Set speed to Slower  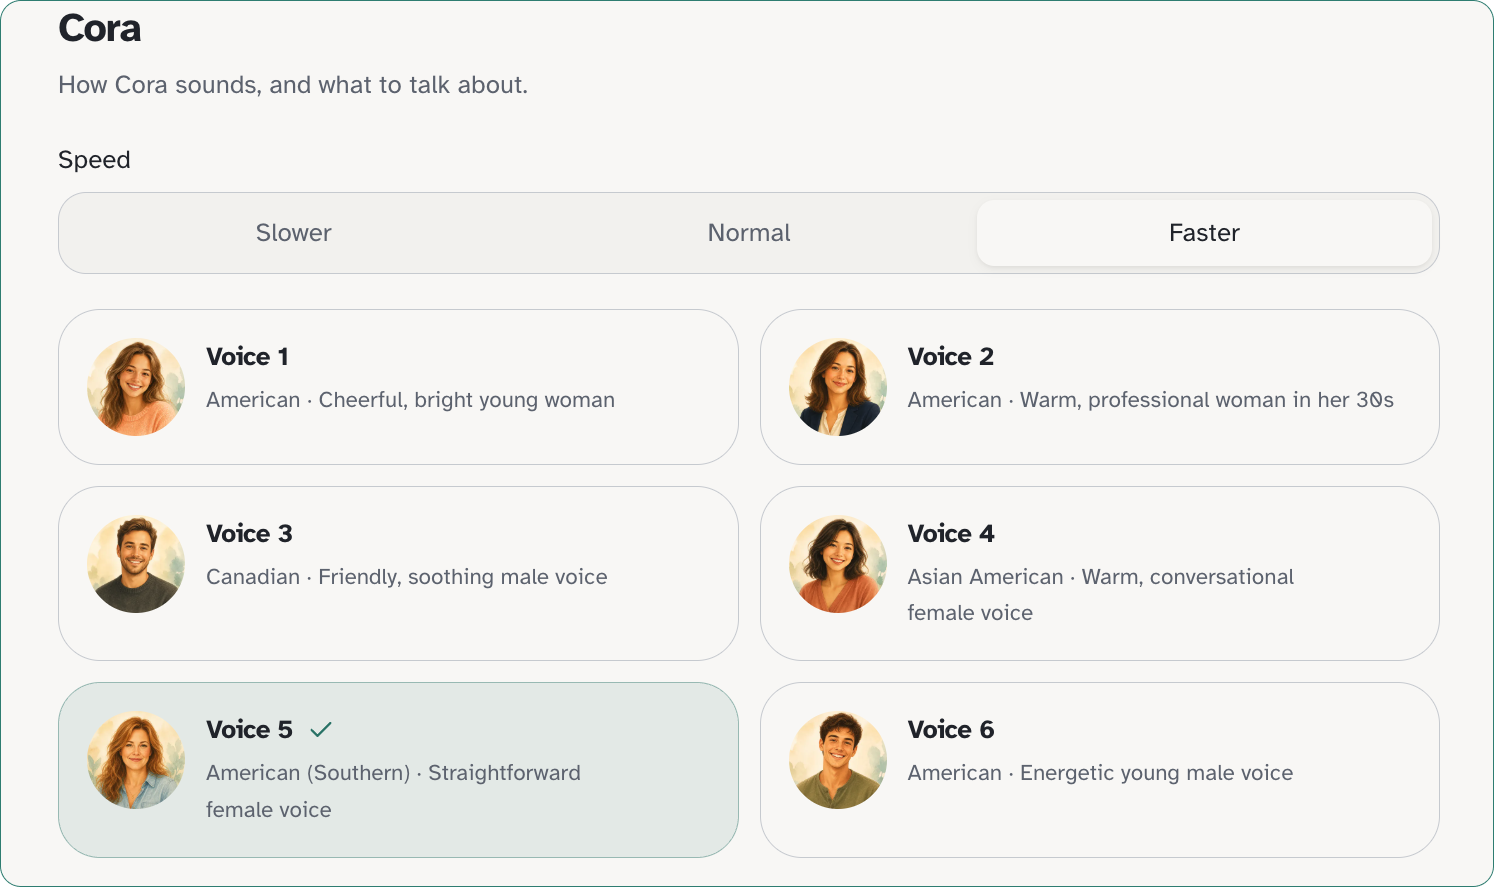point(293,233)
